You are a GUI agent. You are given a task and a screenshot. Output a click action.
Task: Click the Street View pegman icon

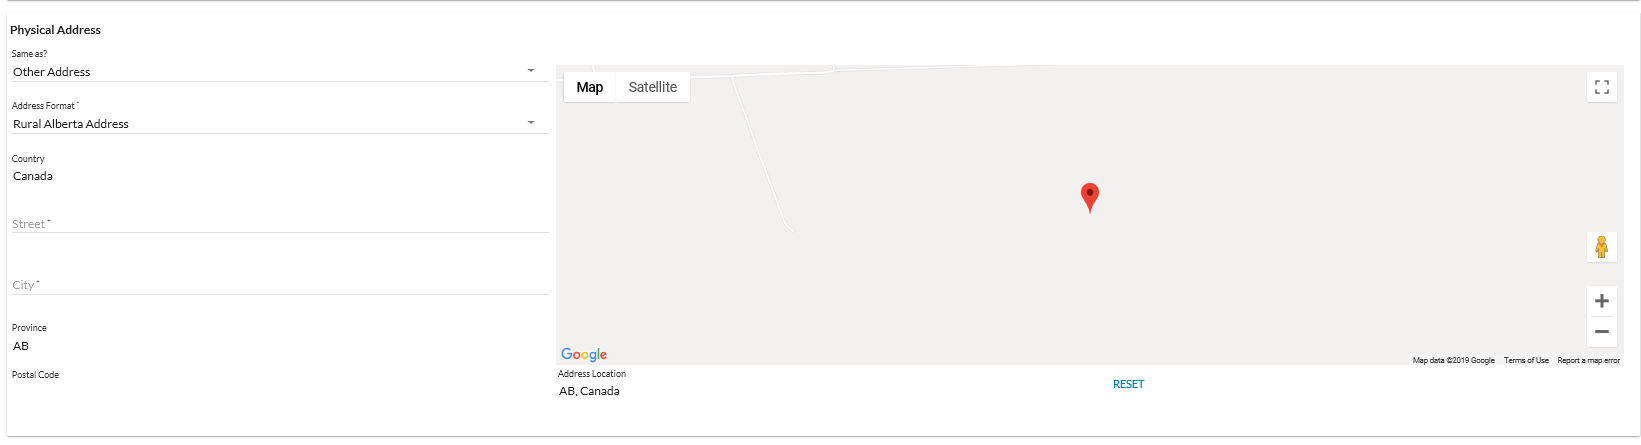[x=1601, y=247]
